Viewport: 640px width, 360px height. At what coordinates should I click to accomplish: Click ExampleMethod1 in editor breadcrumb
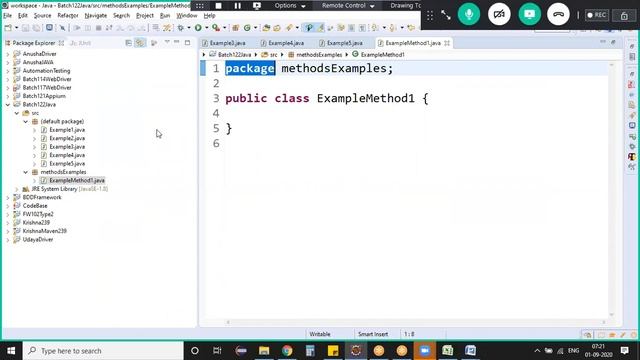coord(382,55)
